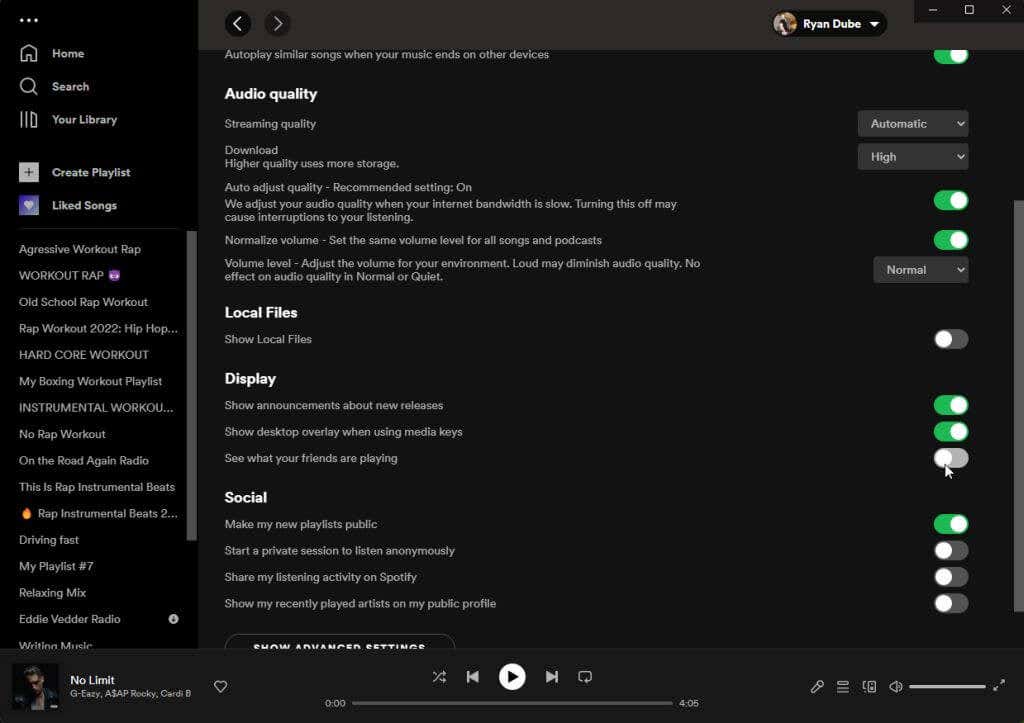Disable Make my new playlists public

click(x=951, y=524)
